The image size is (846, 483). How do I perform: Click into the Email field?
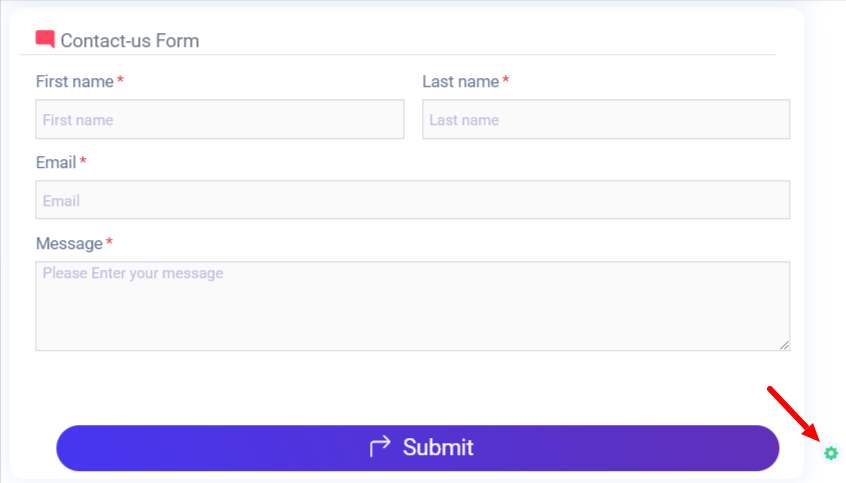[x=412, y=200]
